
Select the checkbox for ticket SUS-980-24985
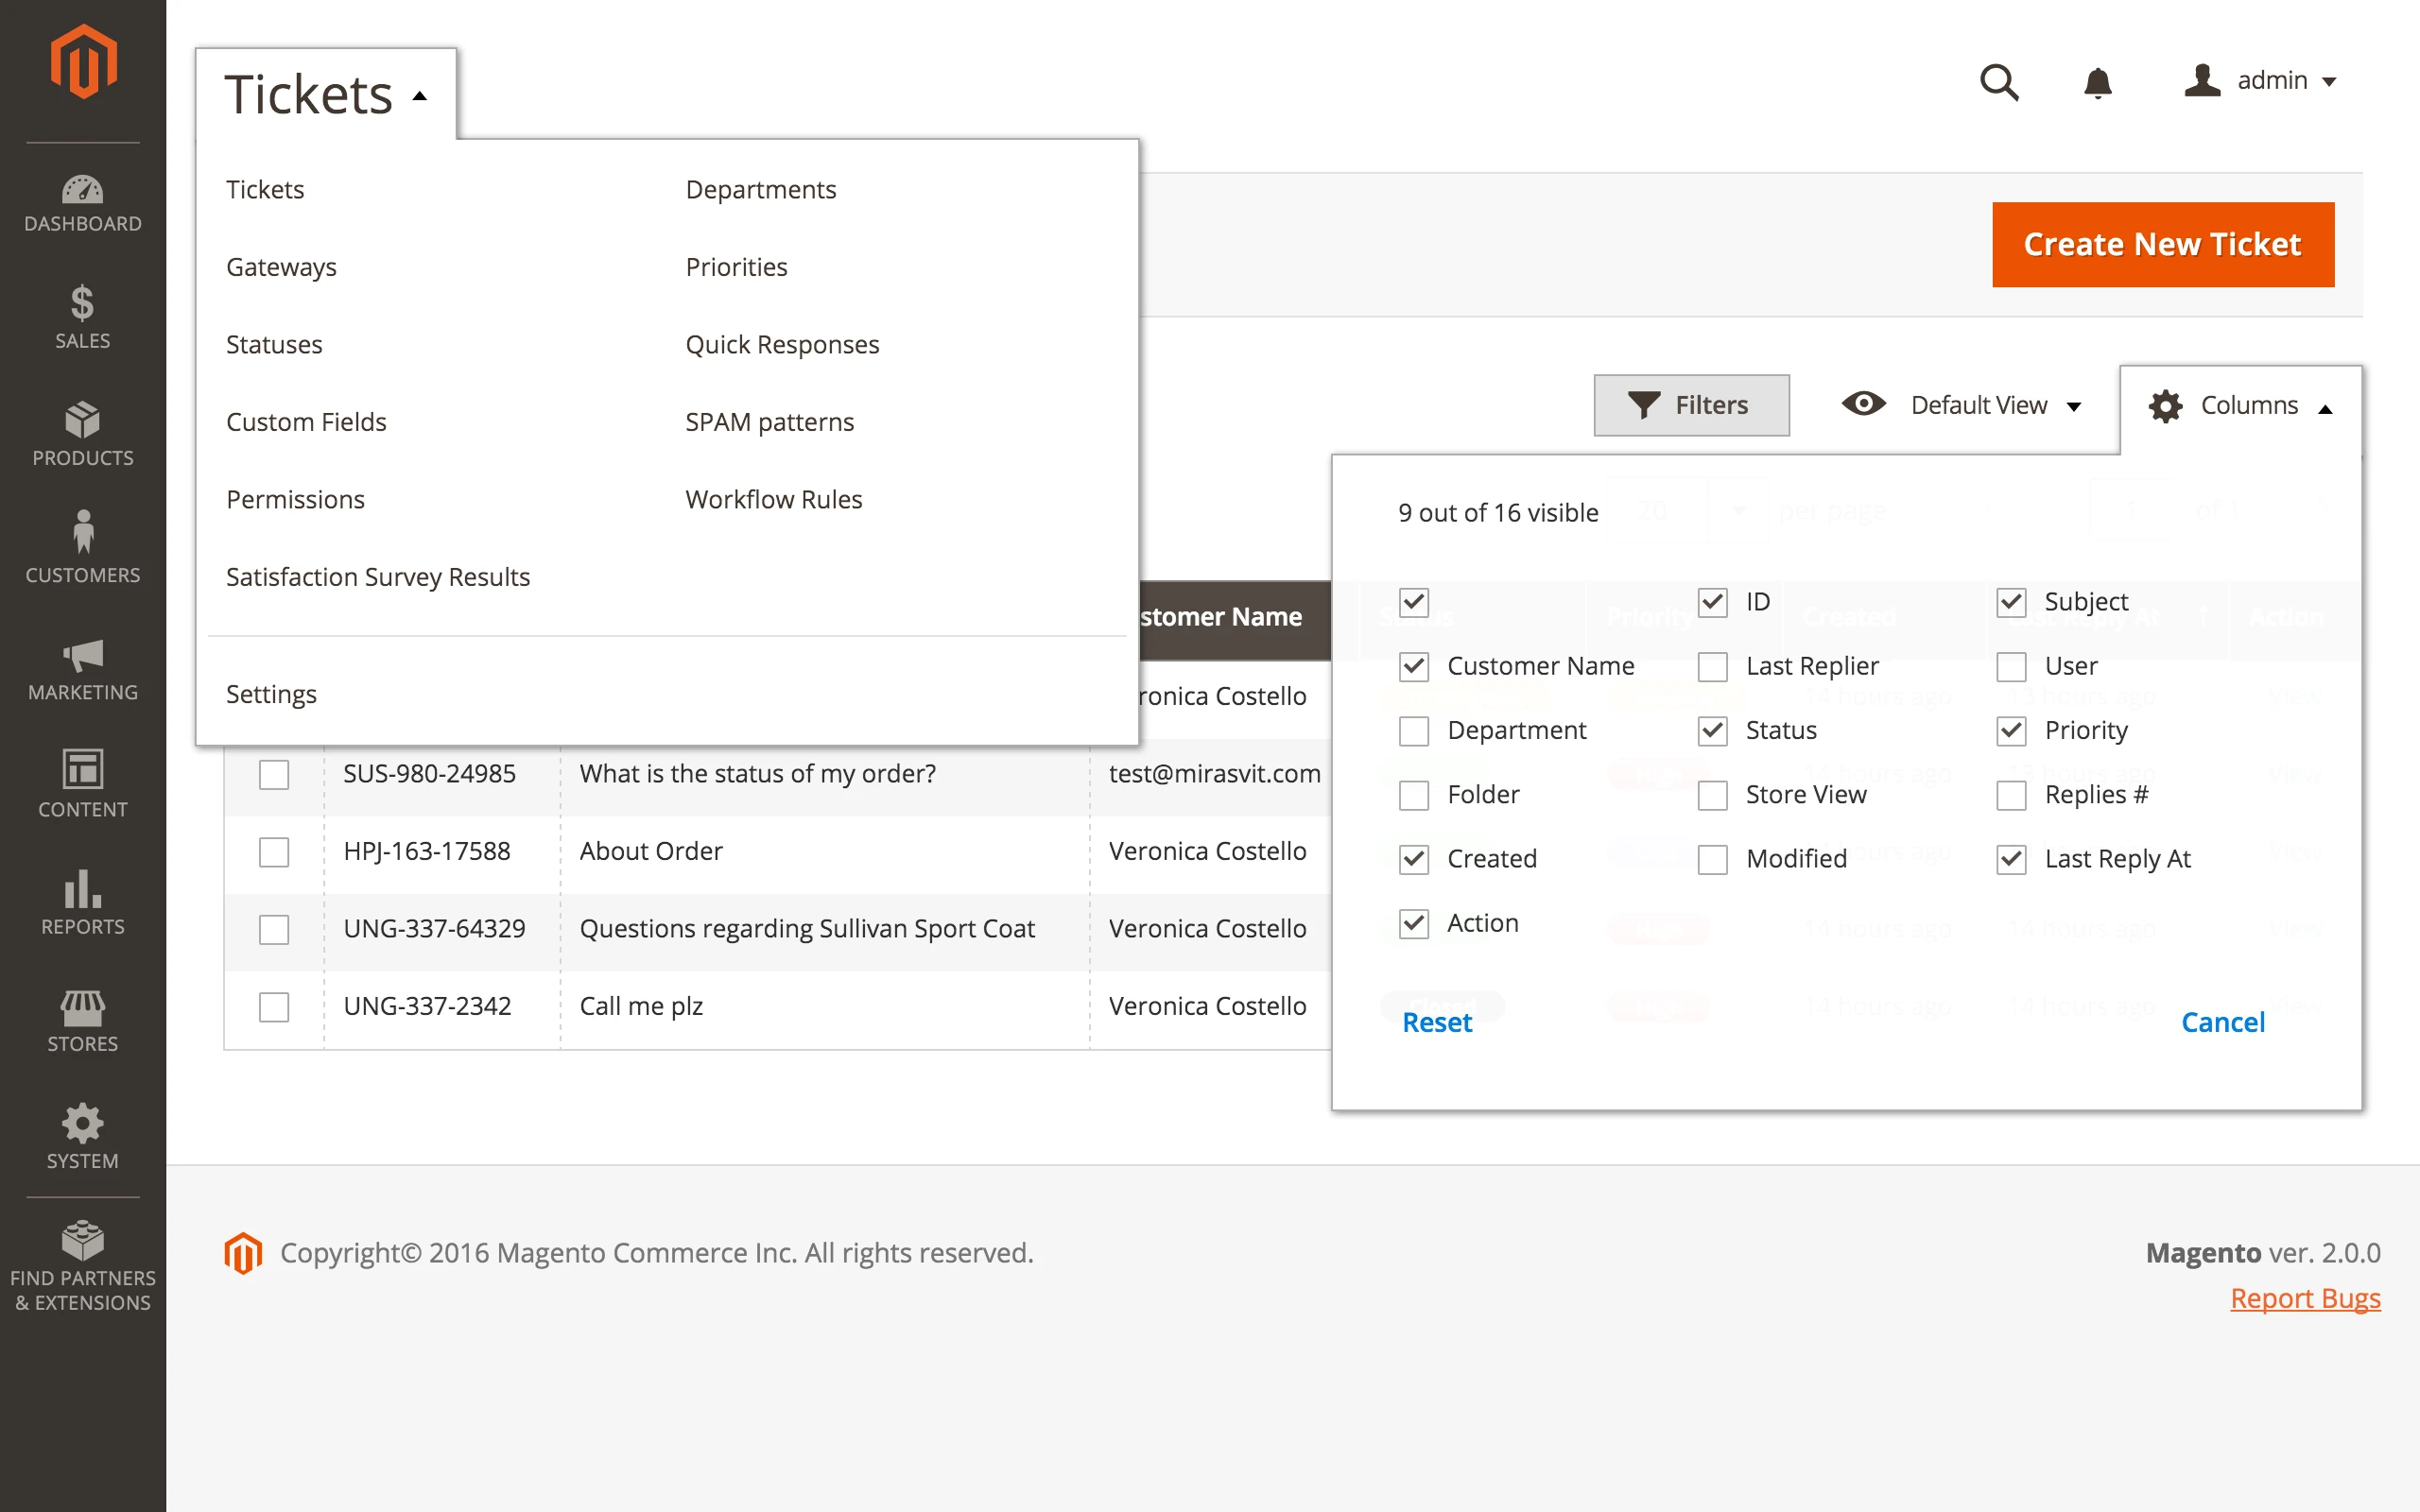pyautogui.click(x=274, y=774)
